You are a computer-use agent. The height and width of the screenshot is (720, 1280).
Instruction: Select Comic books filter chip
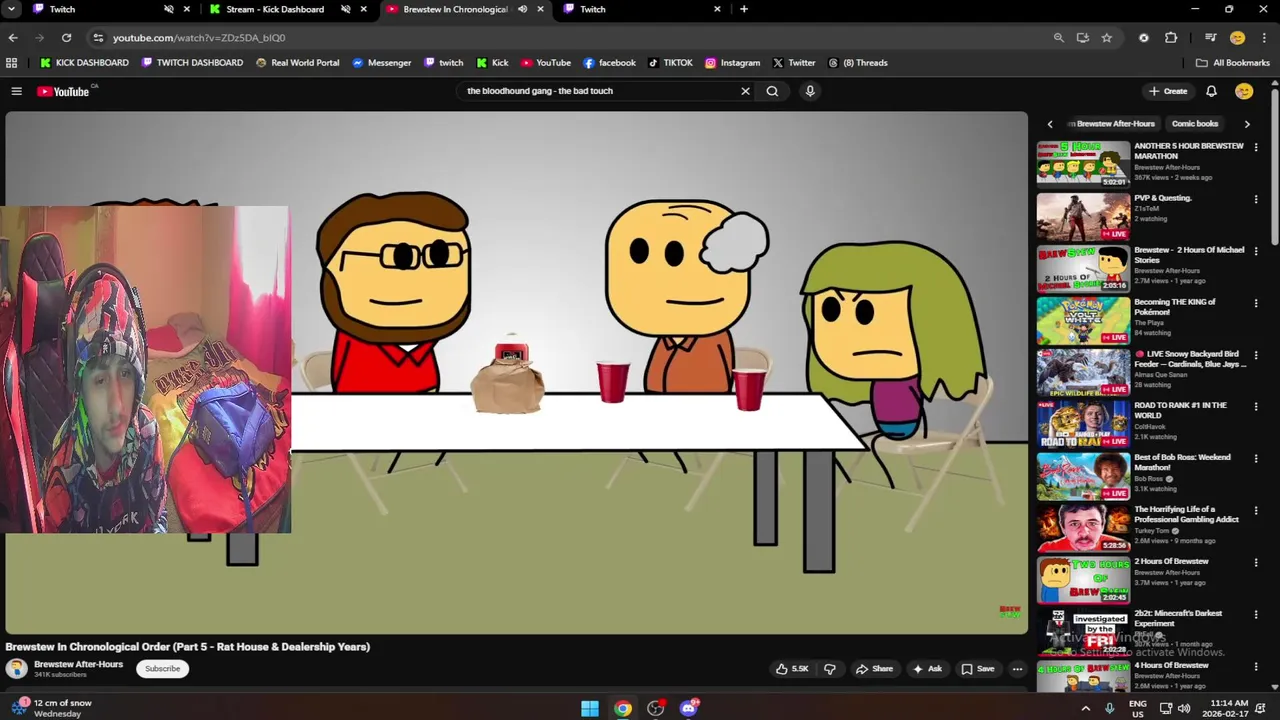(1195, 124)
